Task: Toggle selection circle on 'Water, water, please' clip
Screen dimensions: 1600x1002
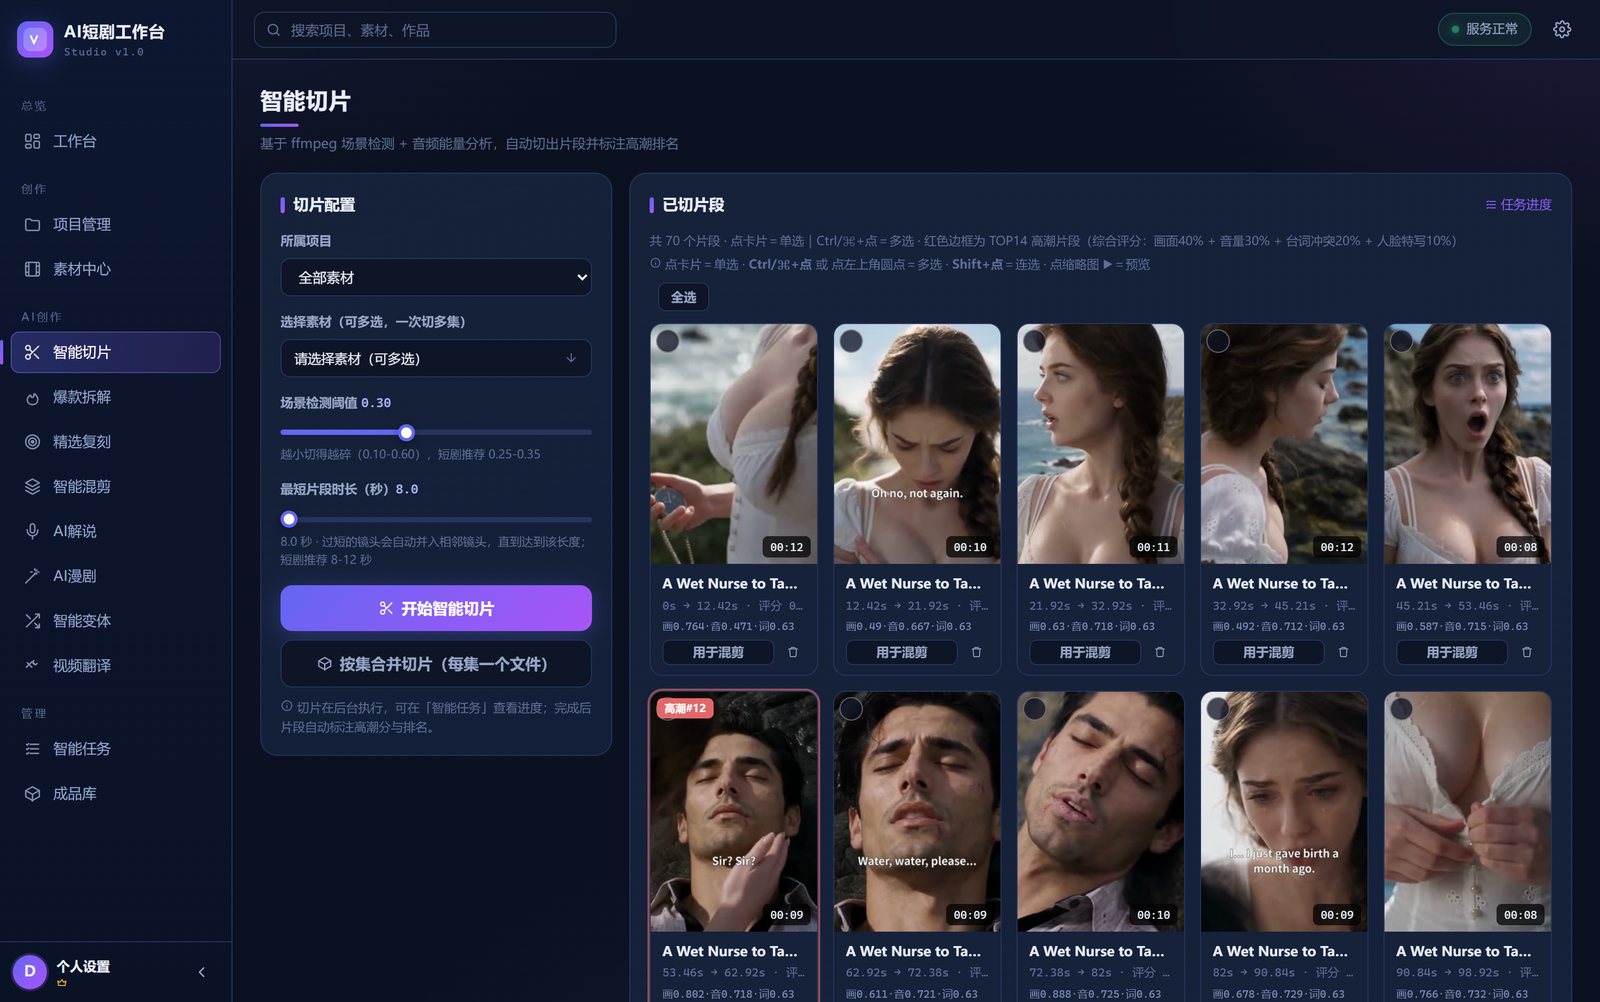Action: coord(851,709)
